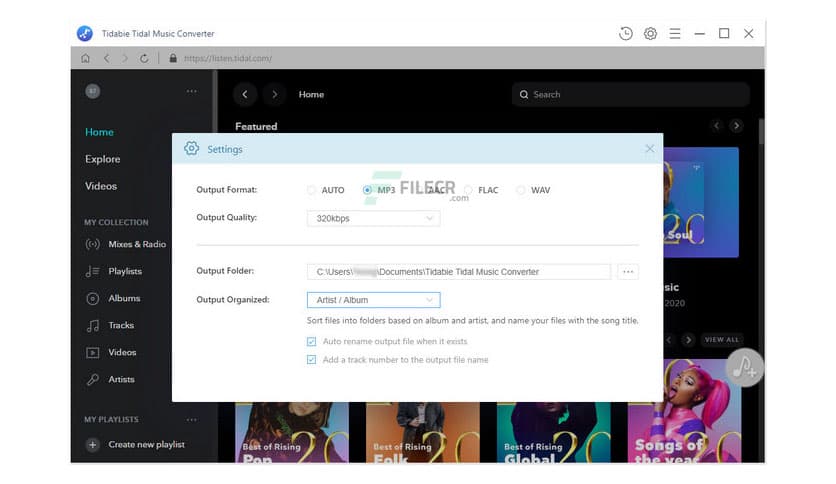Open settings gear in title bar

tap(650, 34)
